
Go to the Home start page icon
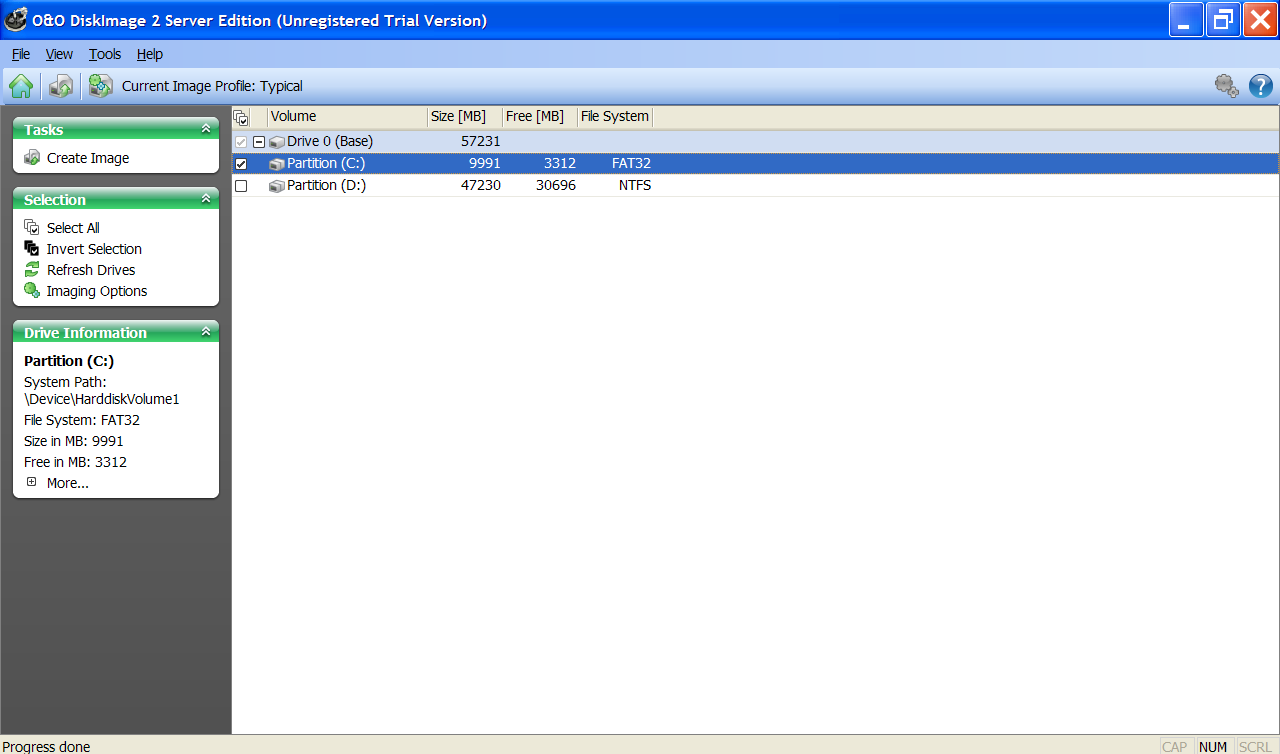(21, 86)
